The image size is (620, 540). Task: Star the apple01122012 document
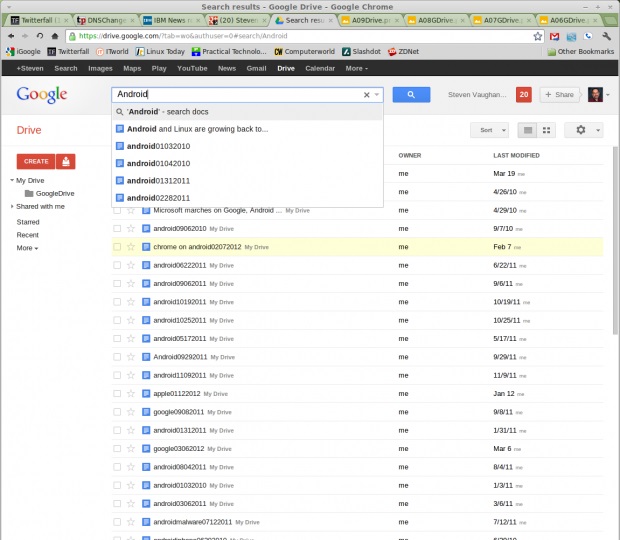(x=130, y=393)
